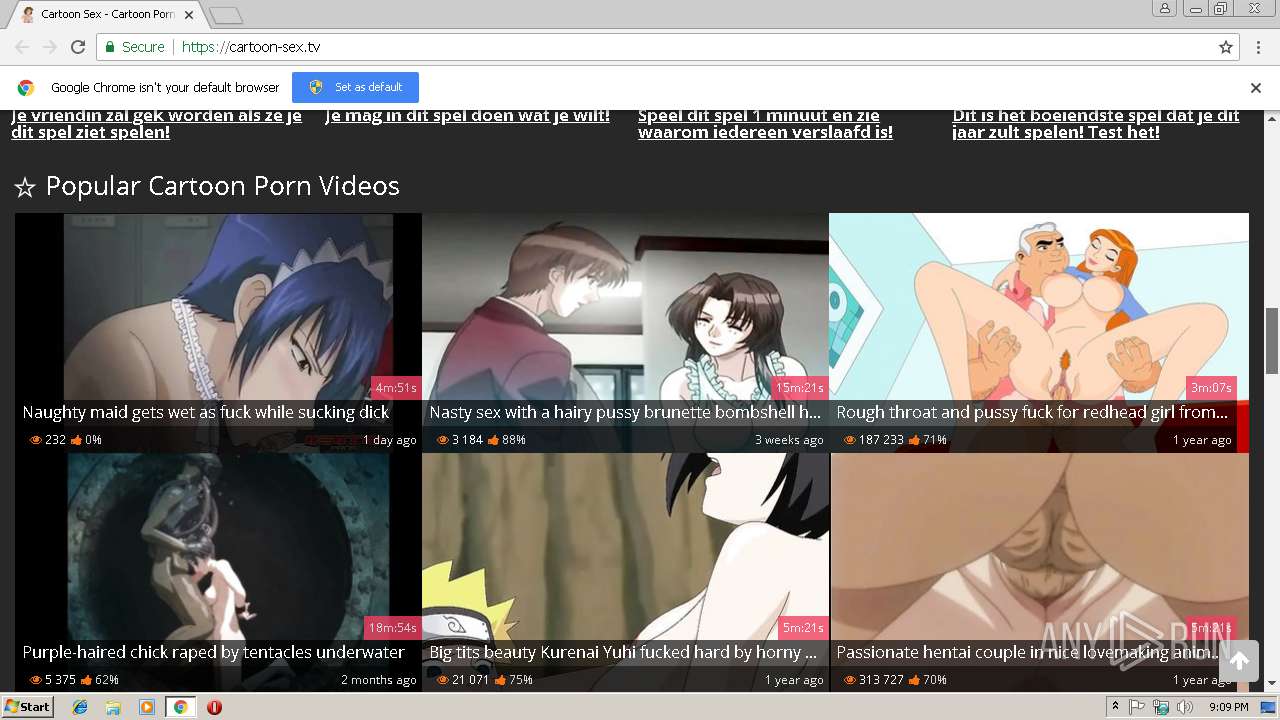This screenshot has height=720, width=1280.
Task: Click the page scrollbar down arrow
Action: (x=1272, y=684)
